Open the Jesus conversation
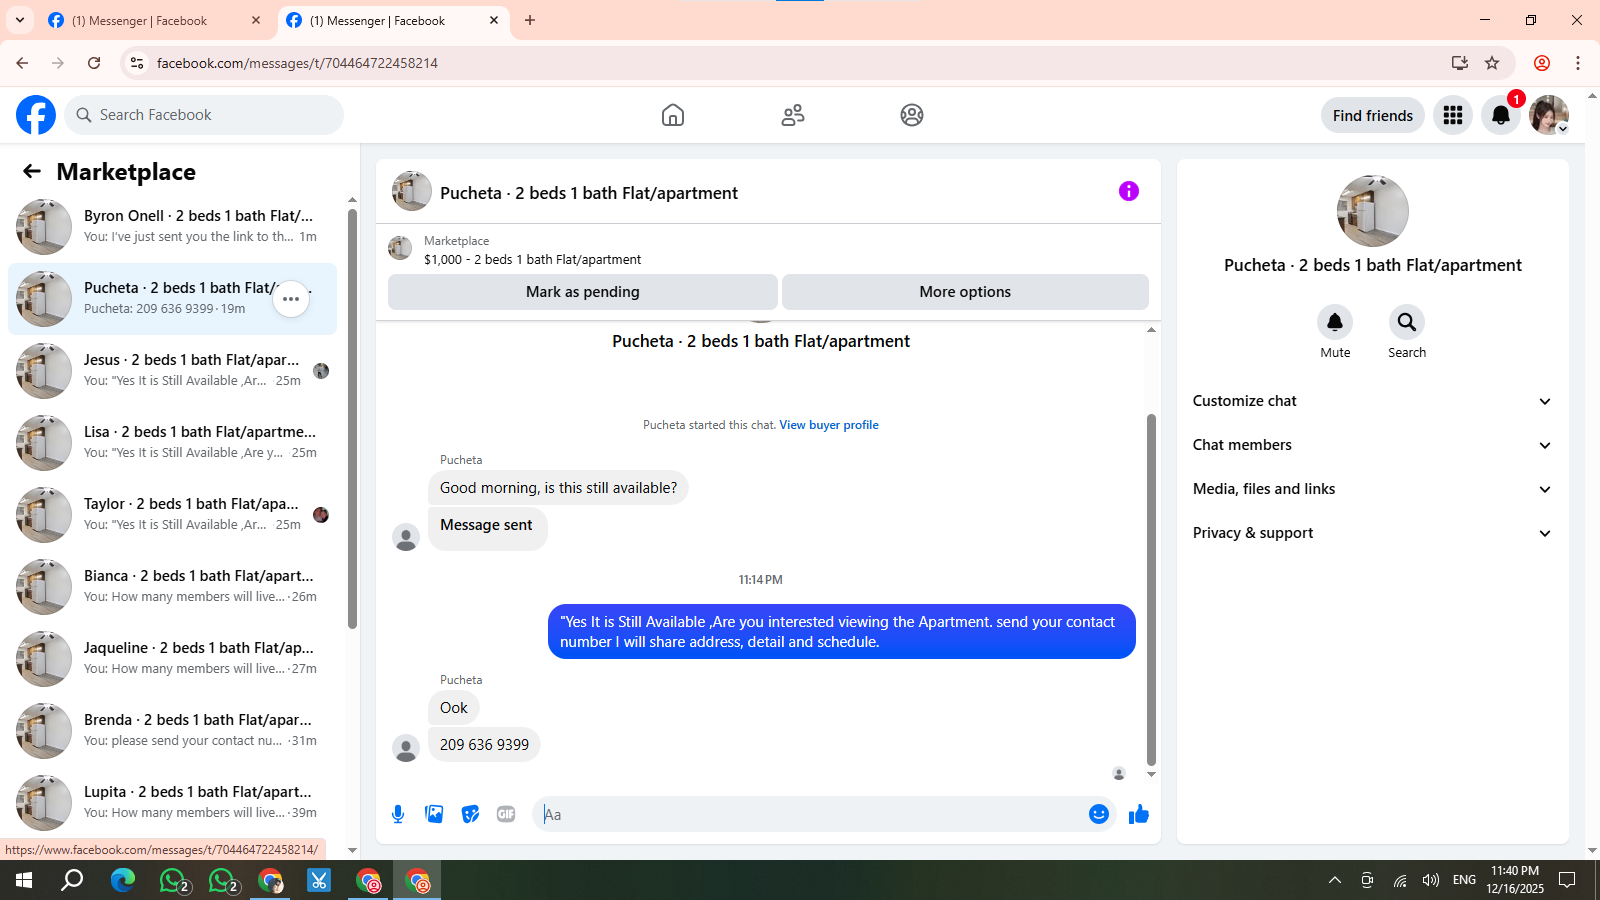 pyautogui.click(x=172, y=371)
